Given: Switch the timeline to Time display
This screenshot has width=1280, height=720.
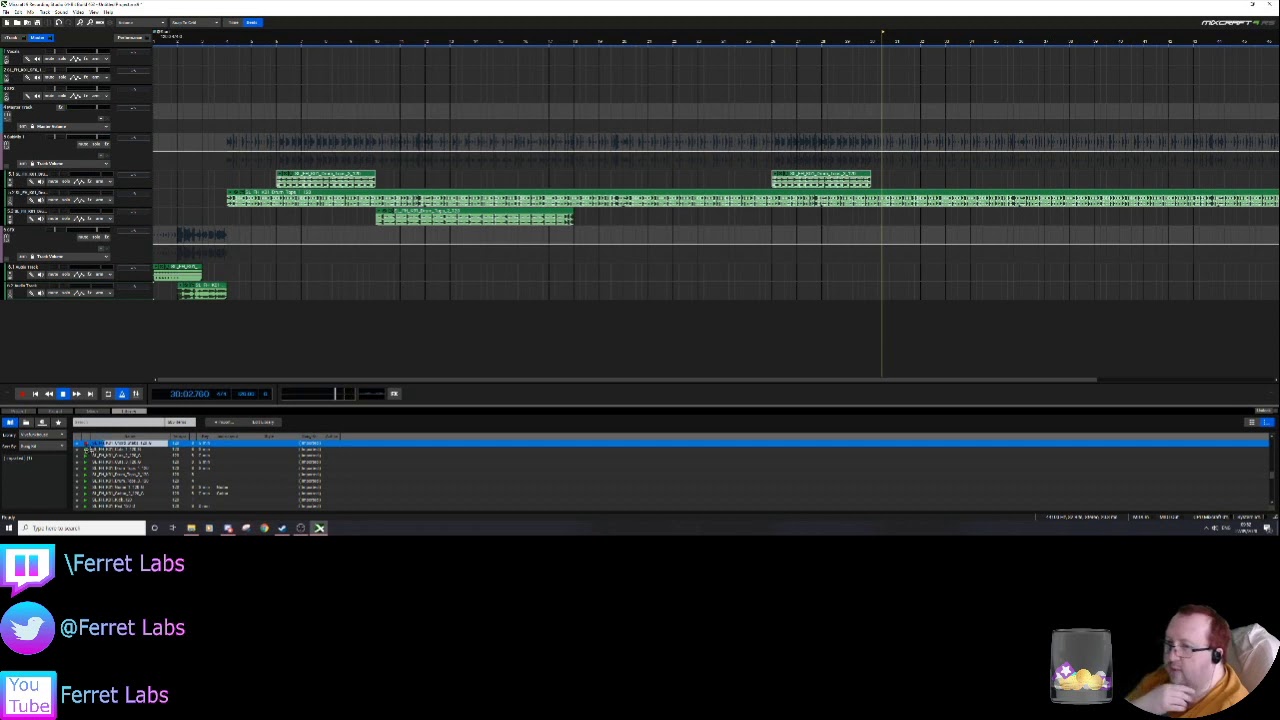Looking at the screenshot, I should [233, 22].
